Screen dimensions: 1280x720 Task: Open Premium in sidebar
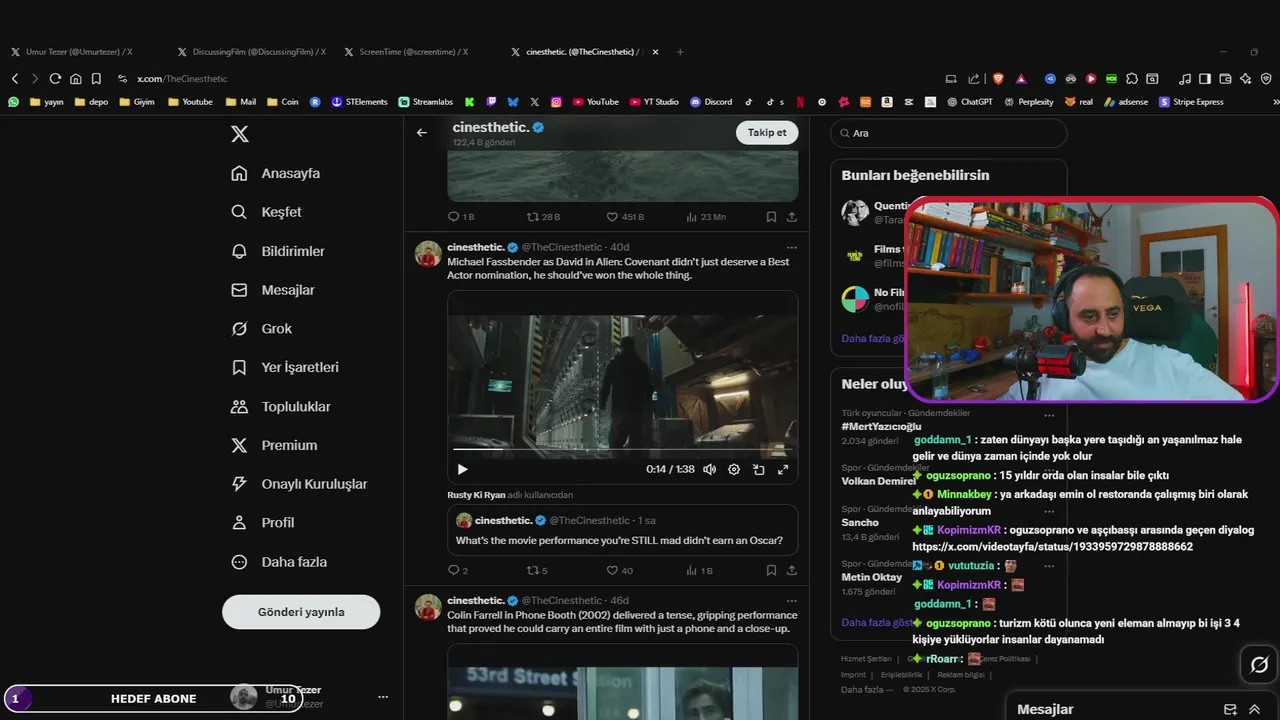(x=274, y=445)
